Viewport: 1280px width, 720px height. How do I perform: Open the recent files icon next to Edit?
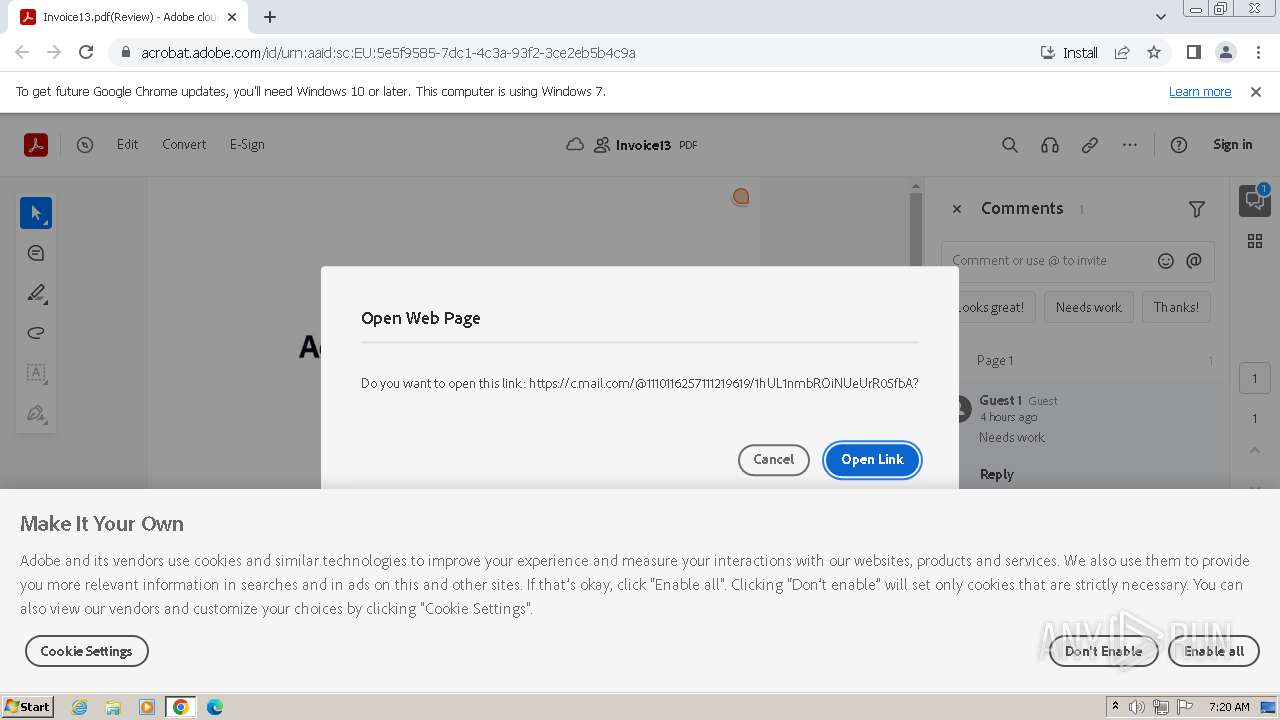(x=85, y=145)
